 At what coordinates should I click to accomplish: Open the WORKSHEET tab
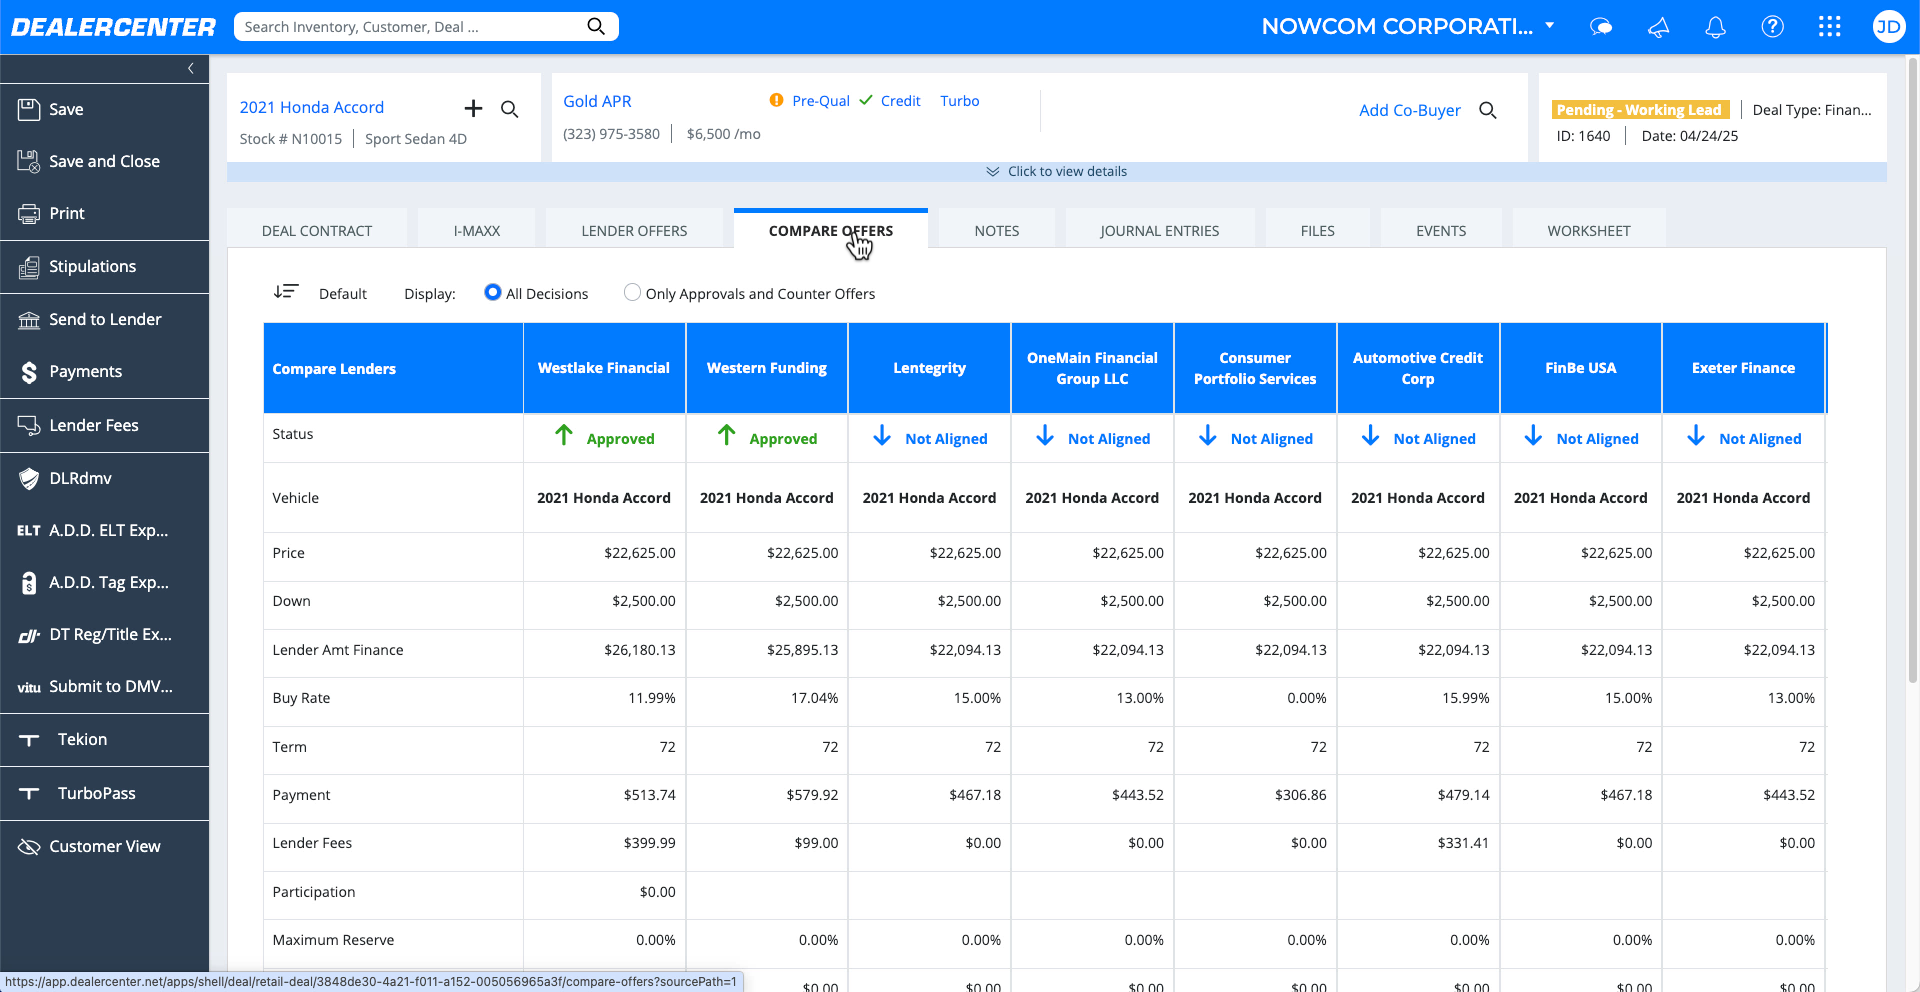click(1589, 231)
